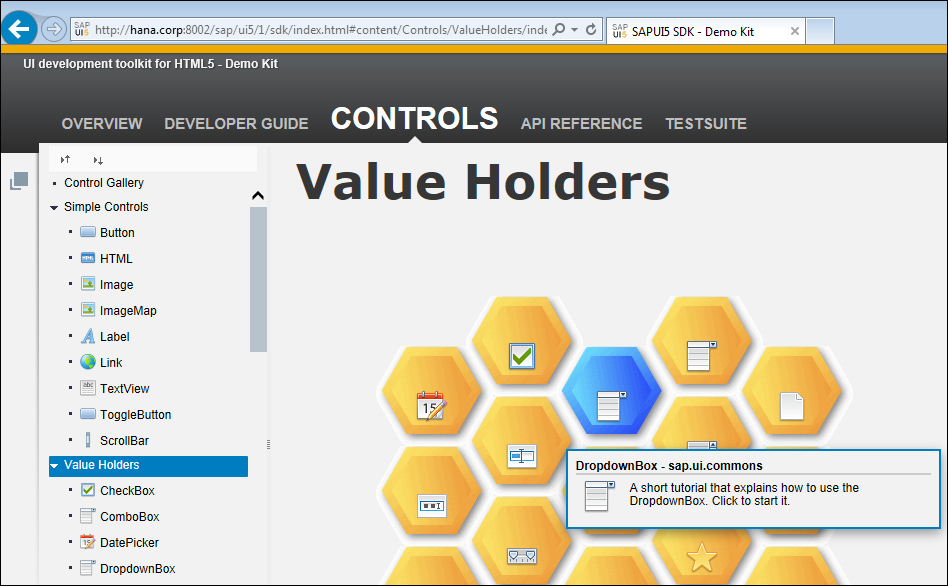Click the HTML control icon in tree
Screen dimensions: 948x586
88,258
